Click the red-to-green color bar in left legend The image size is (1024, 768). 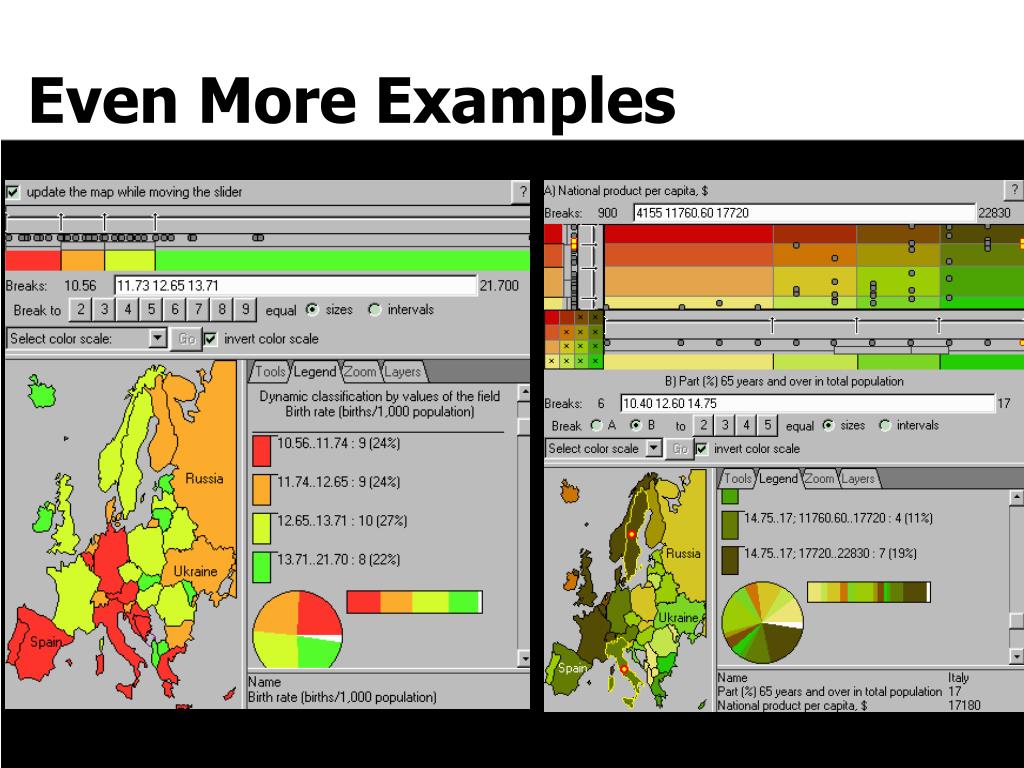(414, 601)
